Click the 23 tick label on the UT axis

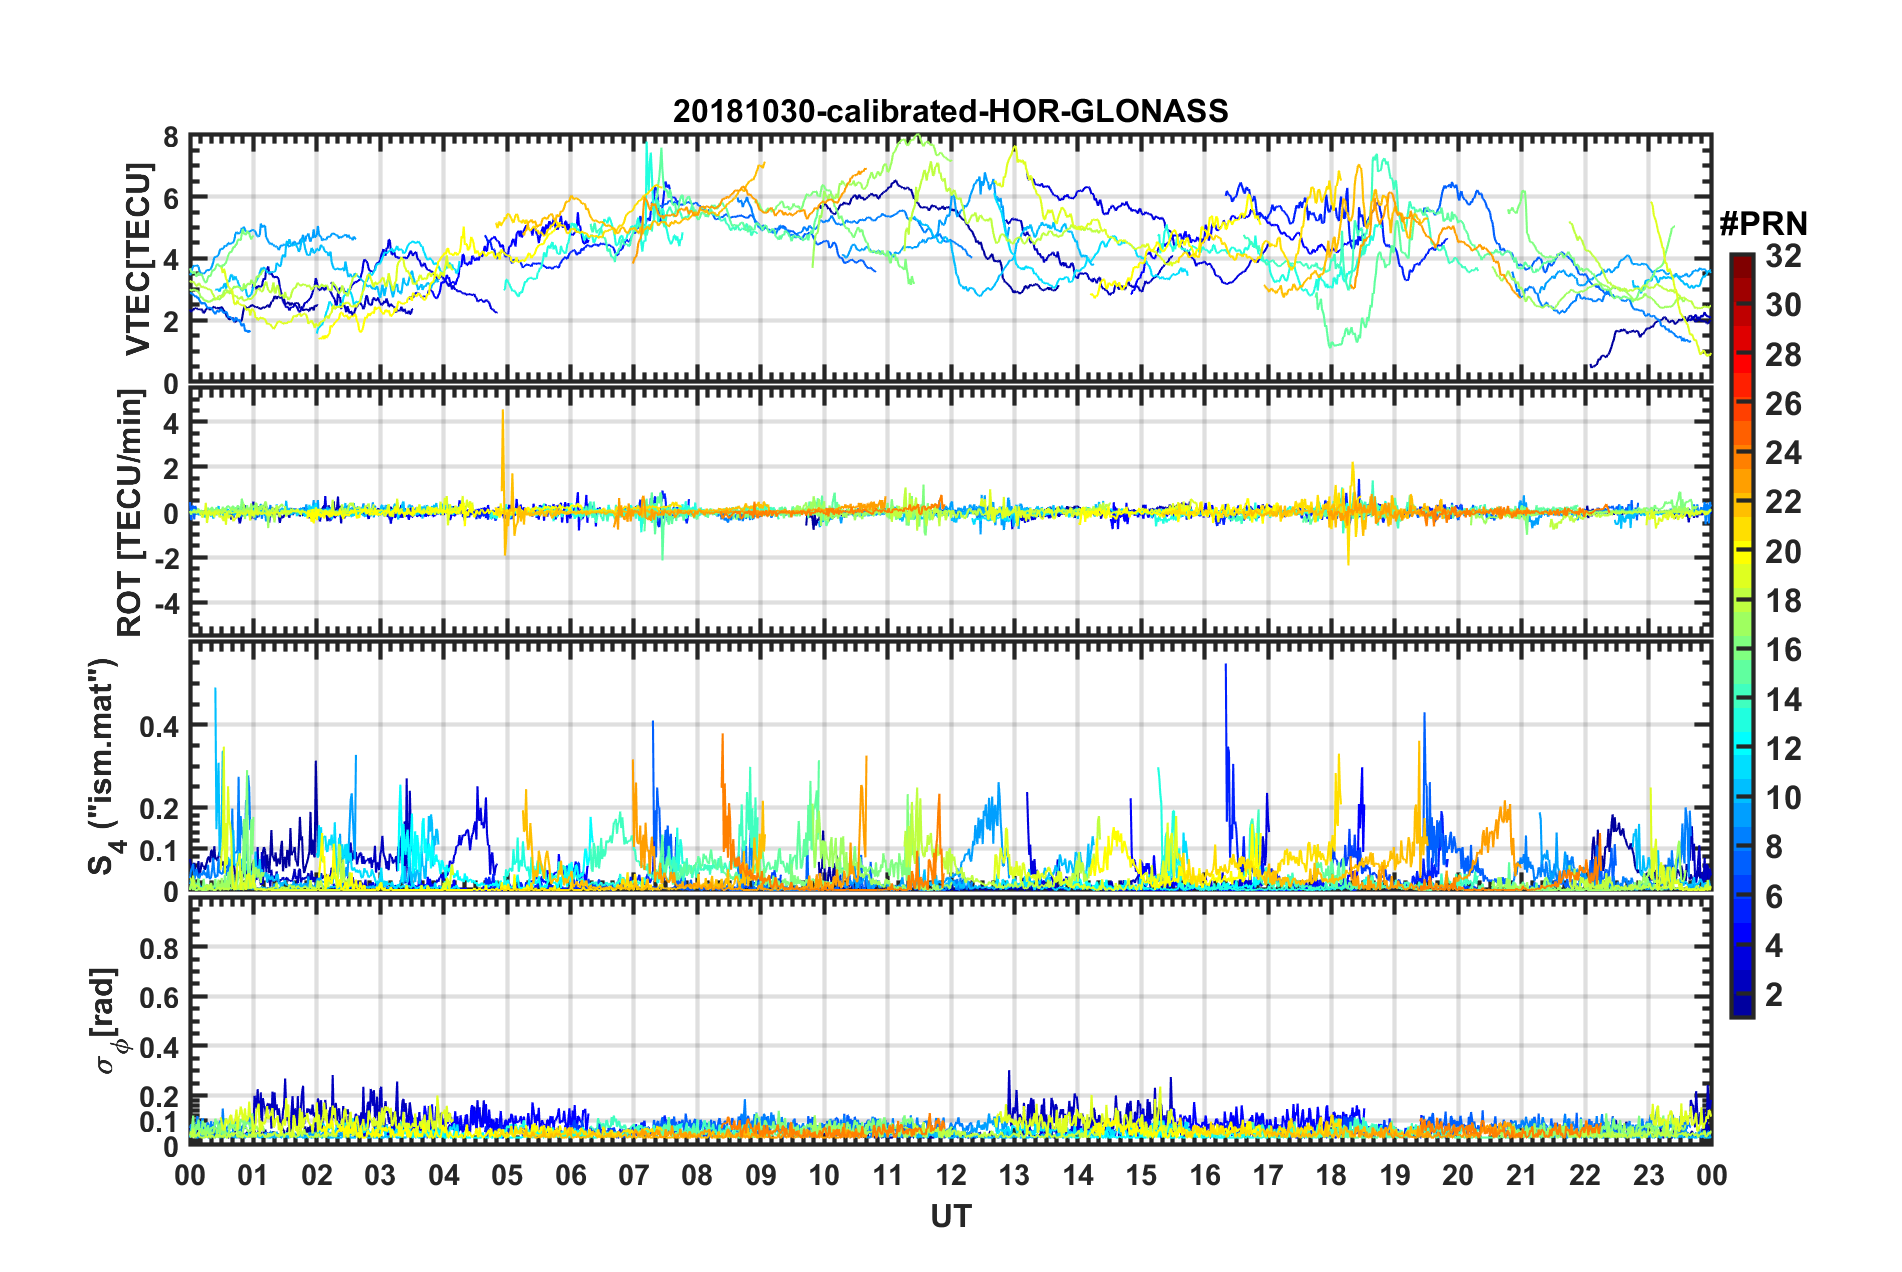[x=1648, y=1175]
